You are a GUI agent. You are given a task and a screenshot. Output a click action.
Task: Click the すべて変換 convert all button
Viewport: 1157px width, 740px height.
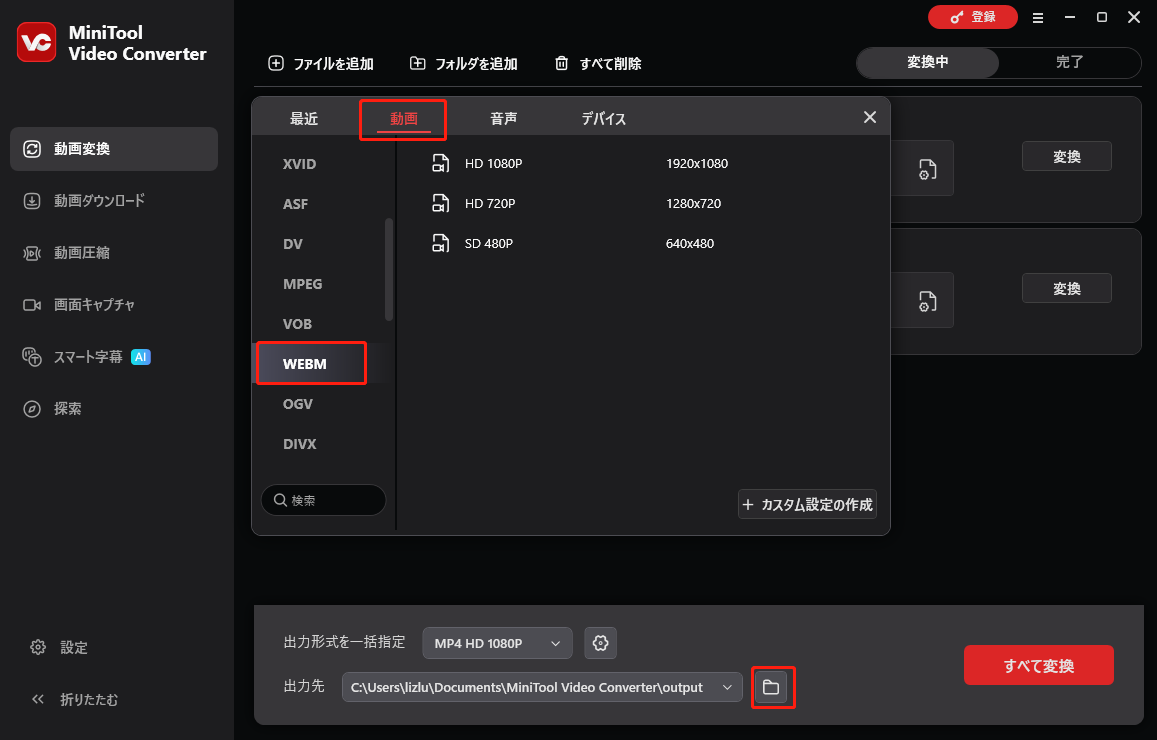click(x=1038, y=664)
